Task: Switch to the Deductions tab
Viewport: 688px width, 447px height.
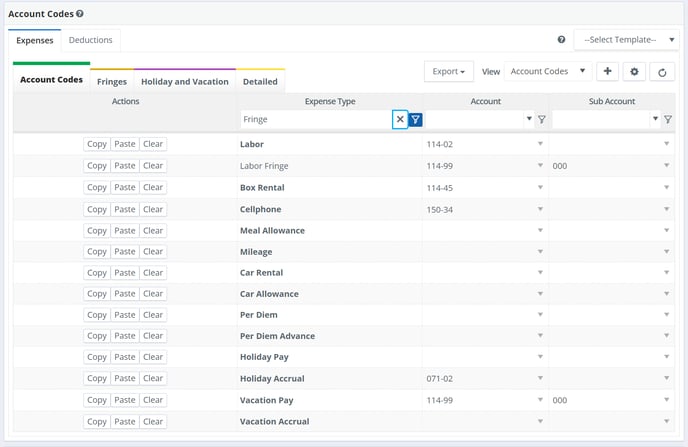Action: coord(90,40)
